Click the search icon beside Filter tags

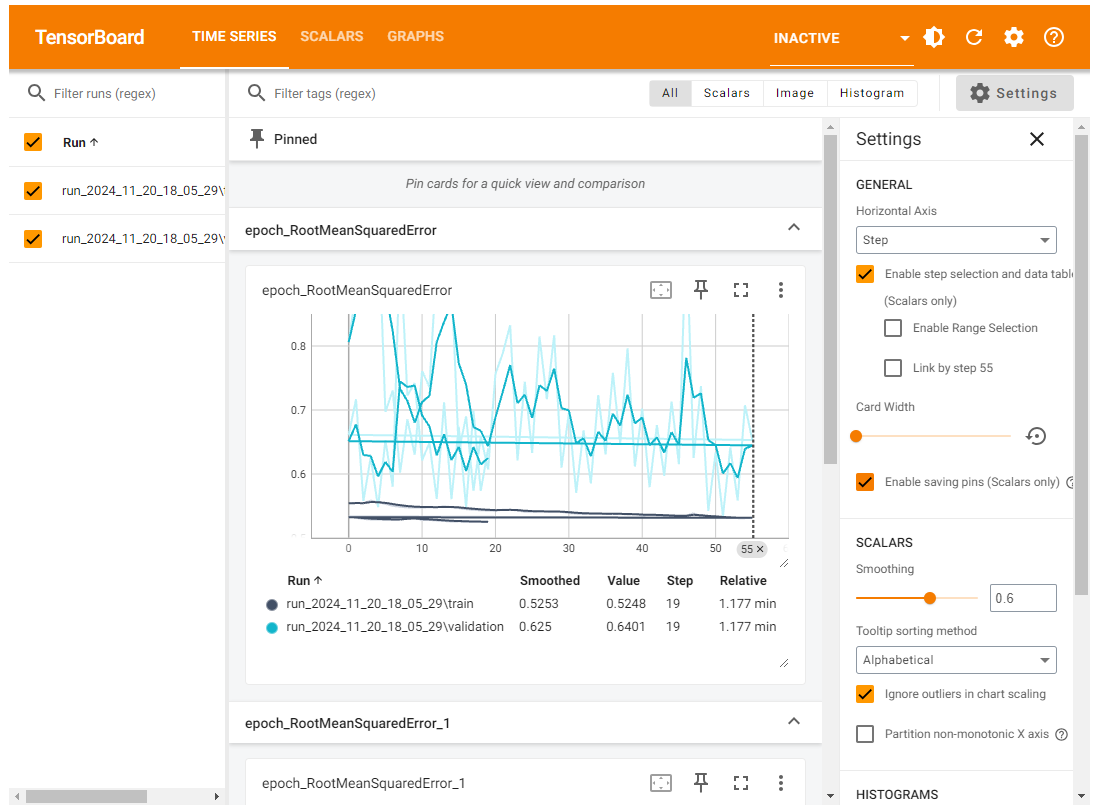tap(256, 93)
